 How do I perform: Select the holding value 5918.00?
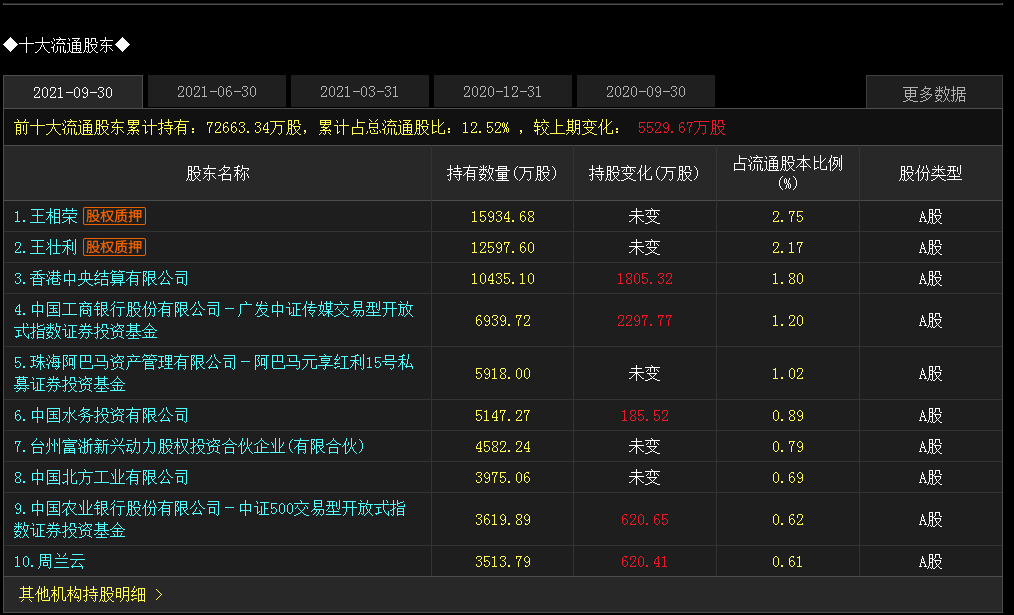502,374
